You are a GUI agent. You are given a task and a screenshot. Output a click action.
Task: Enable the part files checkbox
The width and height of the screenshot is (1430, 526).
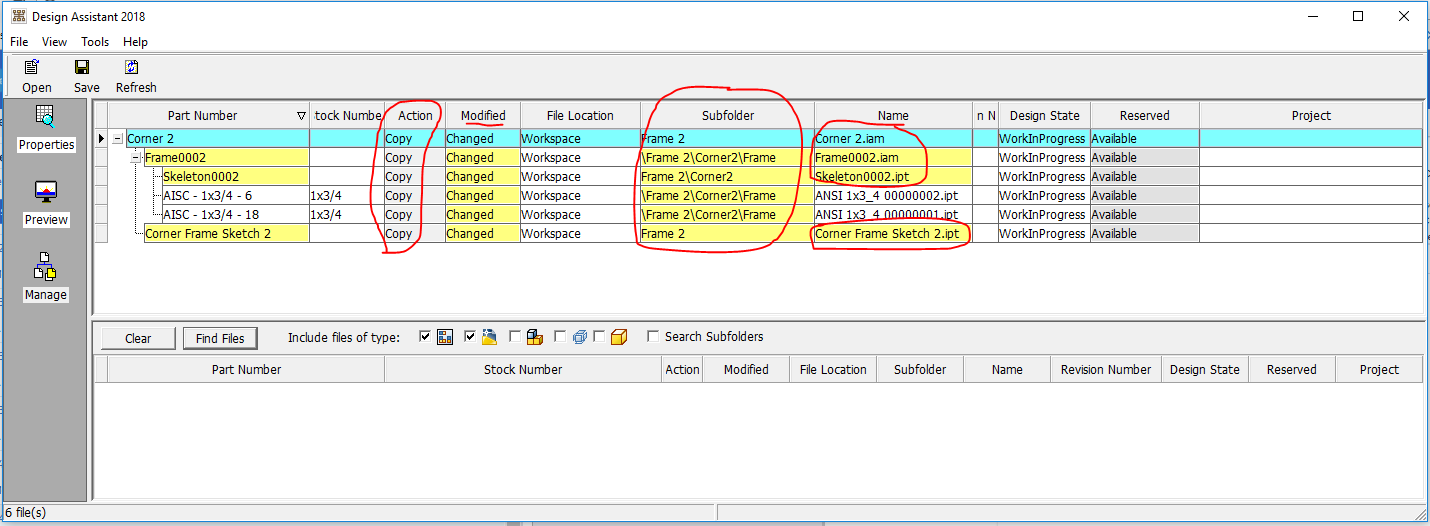point(599,337)
